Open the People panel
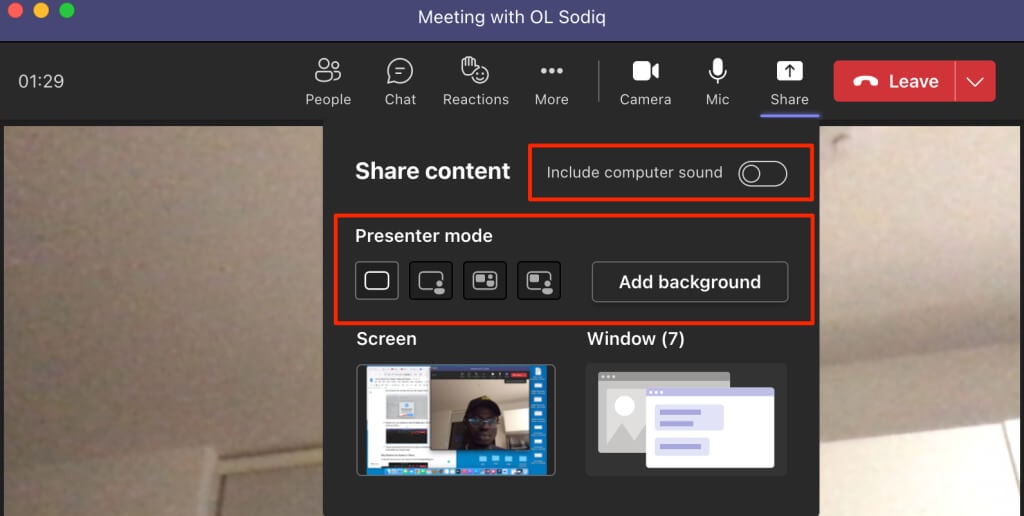1024x516 pixels. point(328,81)
